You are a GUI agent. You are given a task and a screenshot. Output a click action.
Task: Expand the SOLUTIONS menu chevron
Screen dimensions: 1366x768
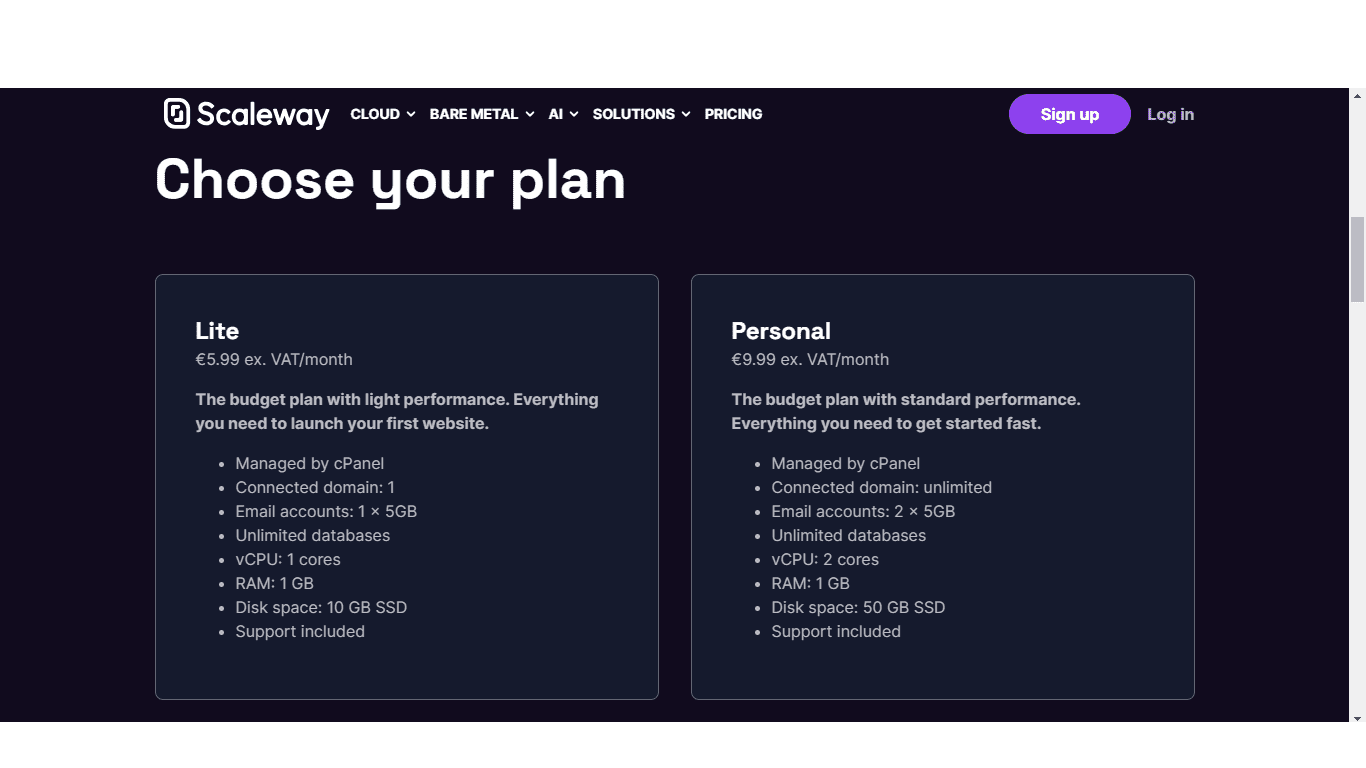(x=686, y=115)
